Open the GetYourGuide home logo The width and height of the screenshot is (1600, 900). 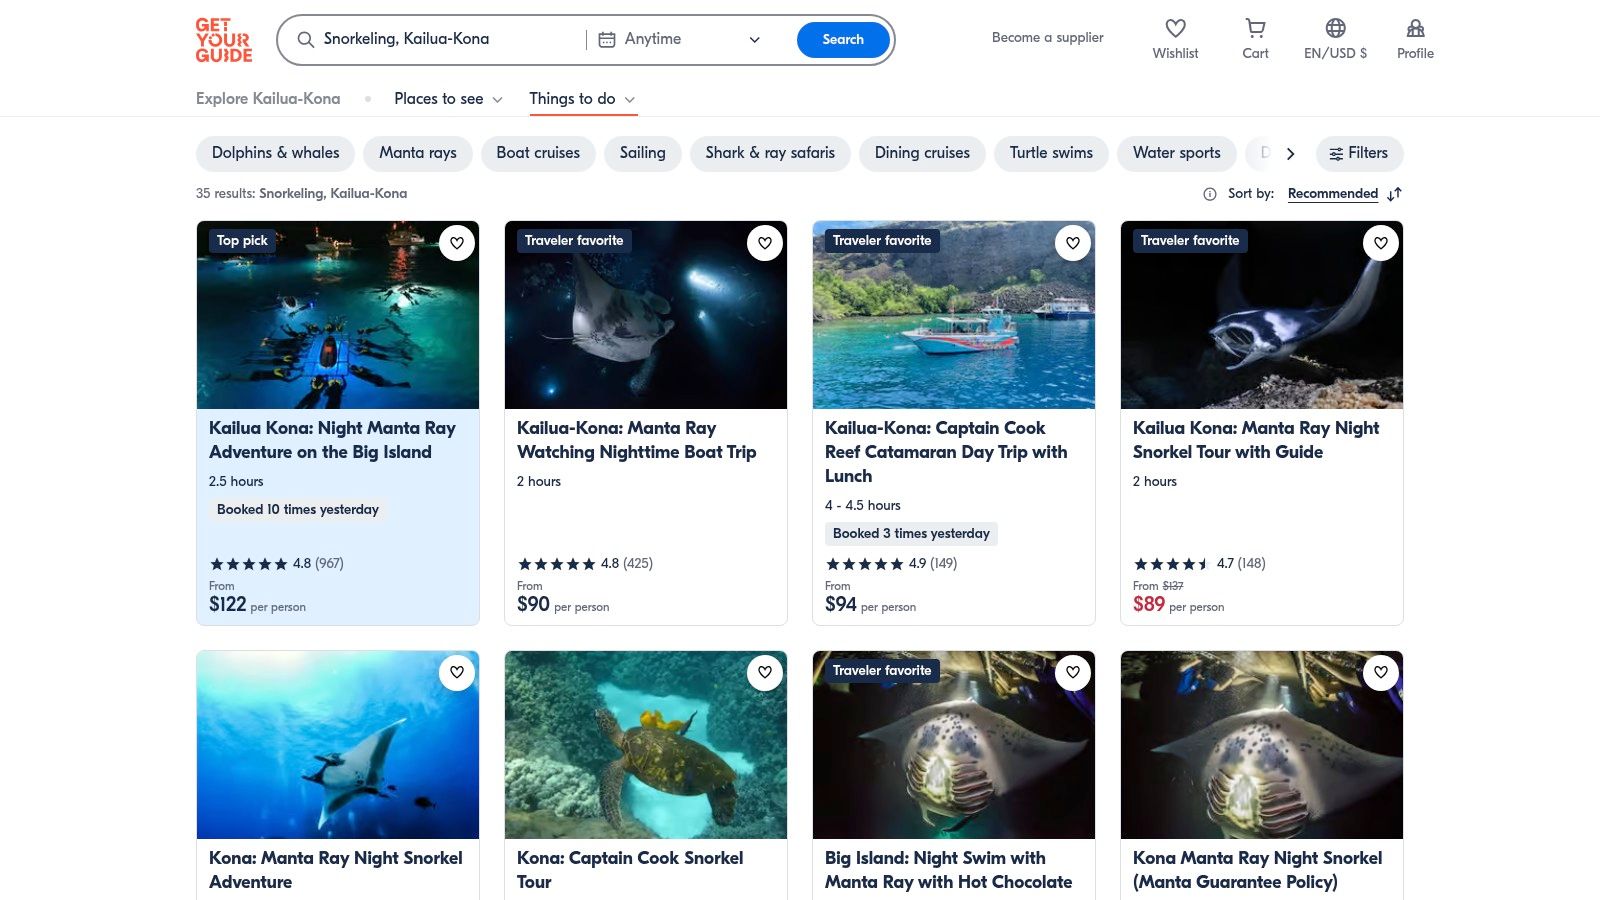[x=224, y=40]
